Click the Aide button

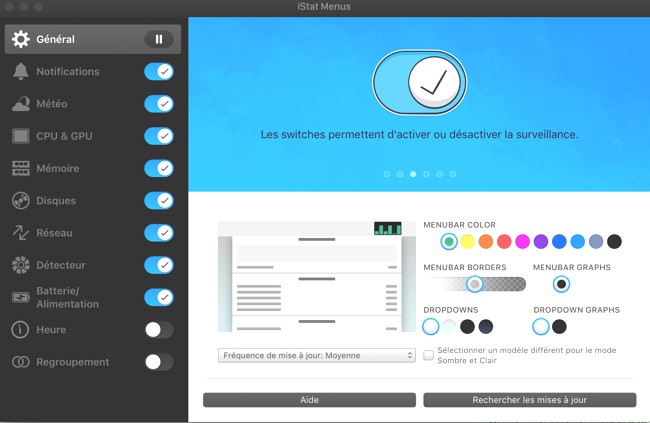309,400
